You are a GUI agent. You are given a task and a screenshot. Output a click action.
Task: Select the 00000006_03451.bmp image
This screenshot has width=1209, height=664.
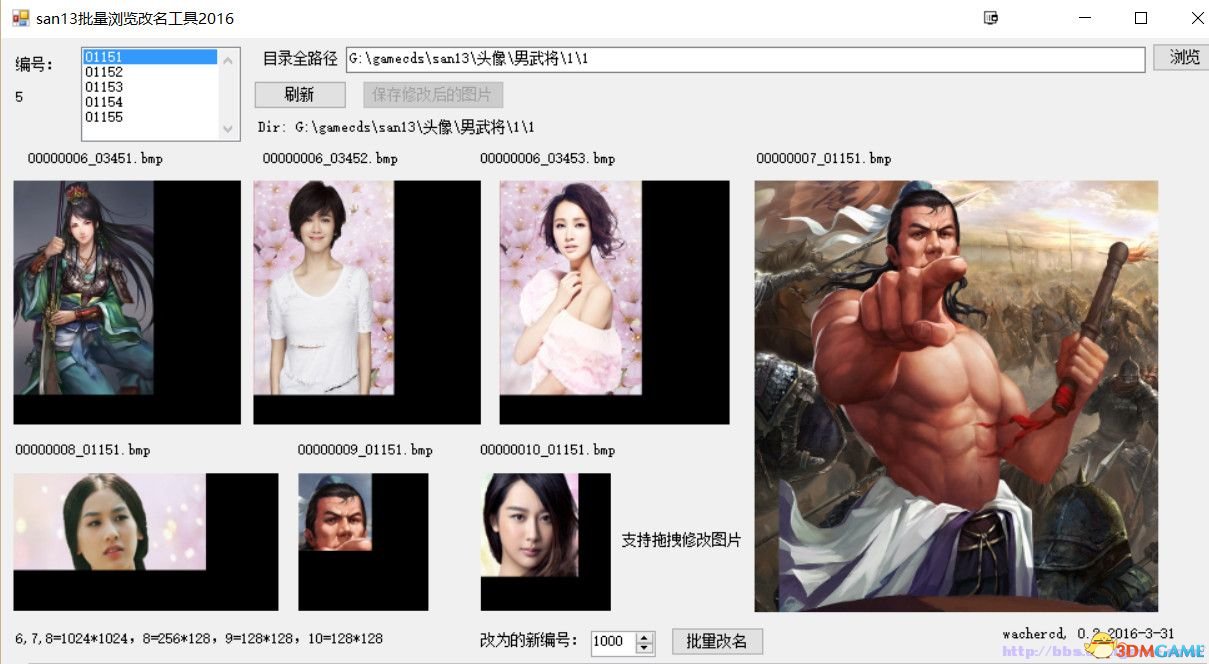(127, 302)
